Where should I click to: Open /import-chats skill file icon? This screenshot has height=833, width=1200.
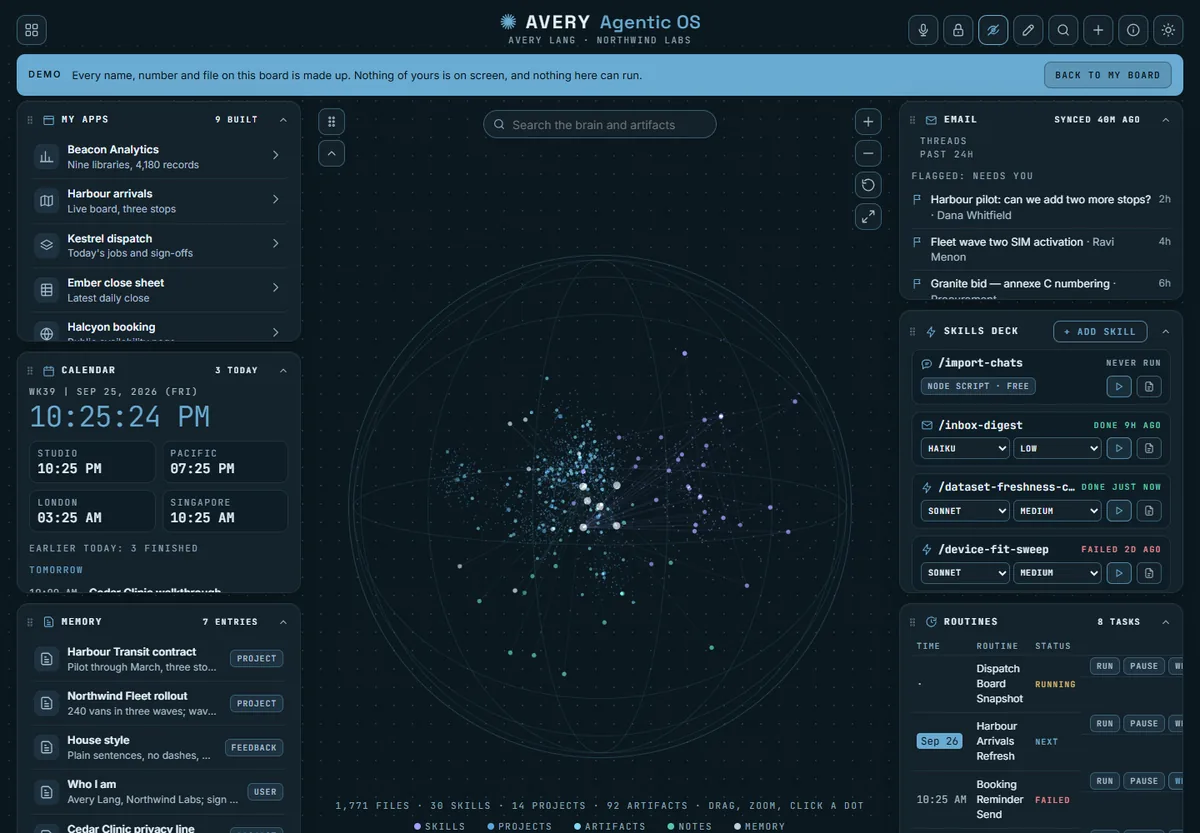click(1150, 386)
